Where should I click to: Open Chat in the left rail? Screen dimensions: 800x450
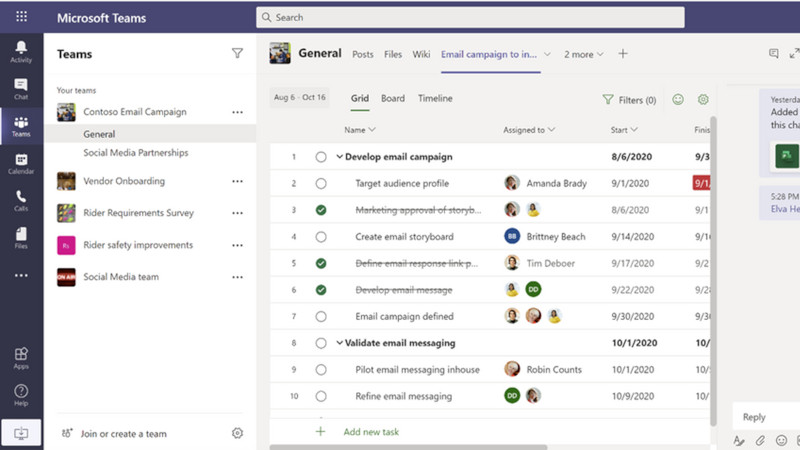[21, 89]
